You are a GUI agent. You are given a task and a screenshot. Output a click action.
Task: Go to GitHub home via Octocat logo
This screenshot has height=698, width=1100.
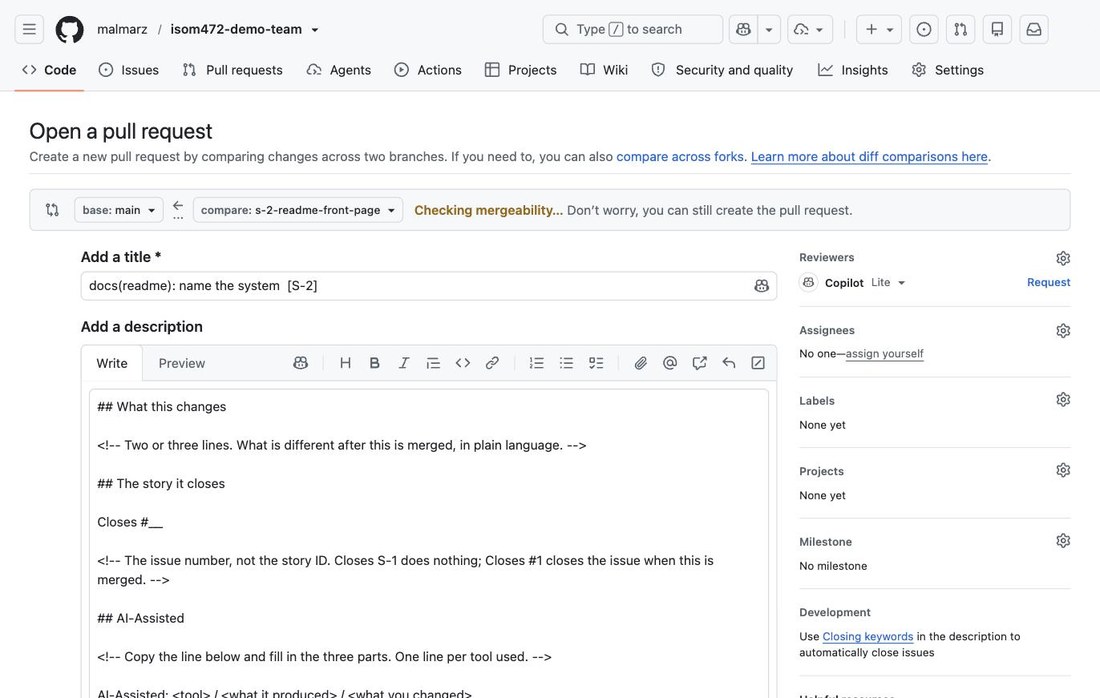[69, 29]
